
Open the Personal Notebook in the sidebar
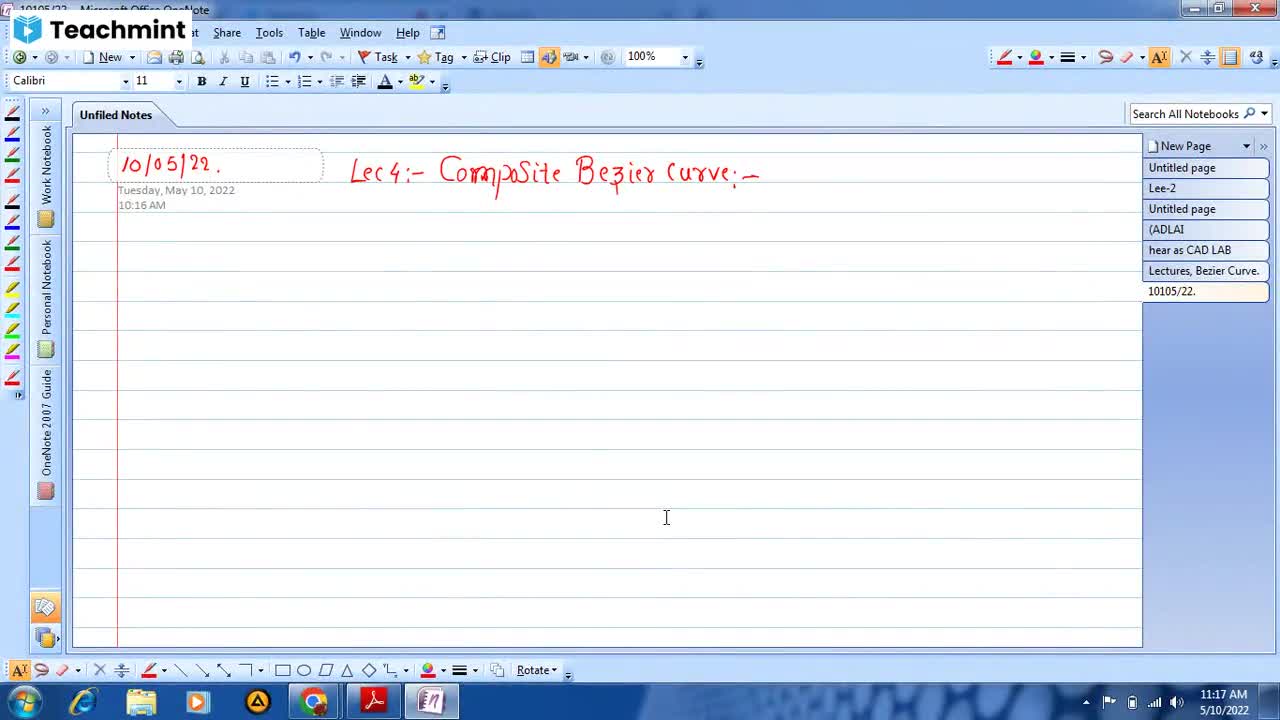[x=45, y=297]
